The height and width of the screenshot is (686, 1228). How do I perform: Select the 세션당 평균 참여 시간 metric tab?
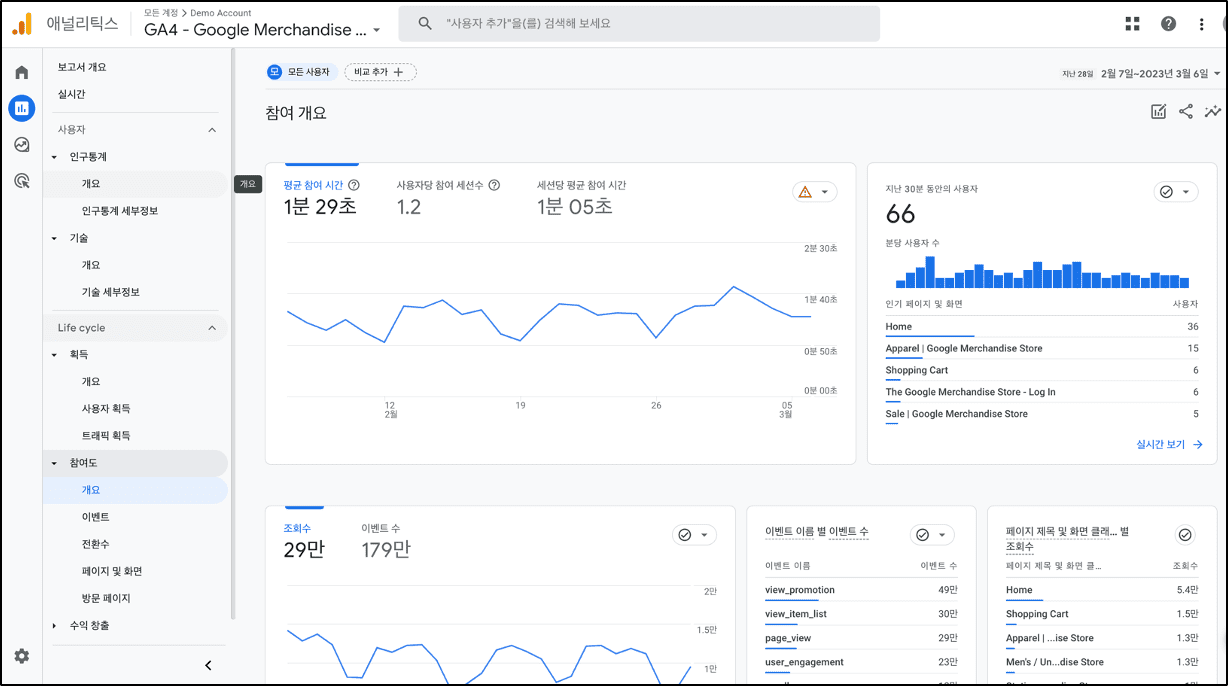coord(582,197)
